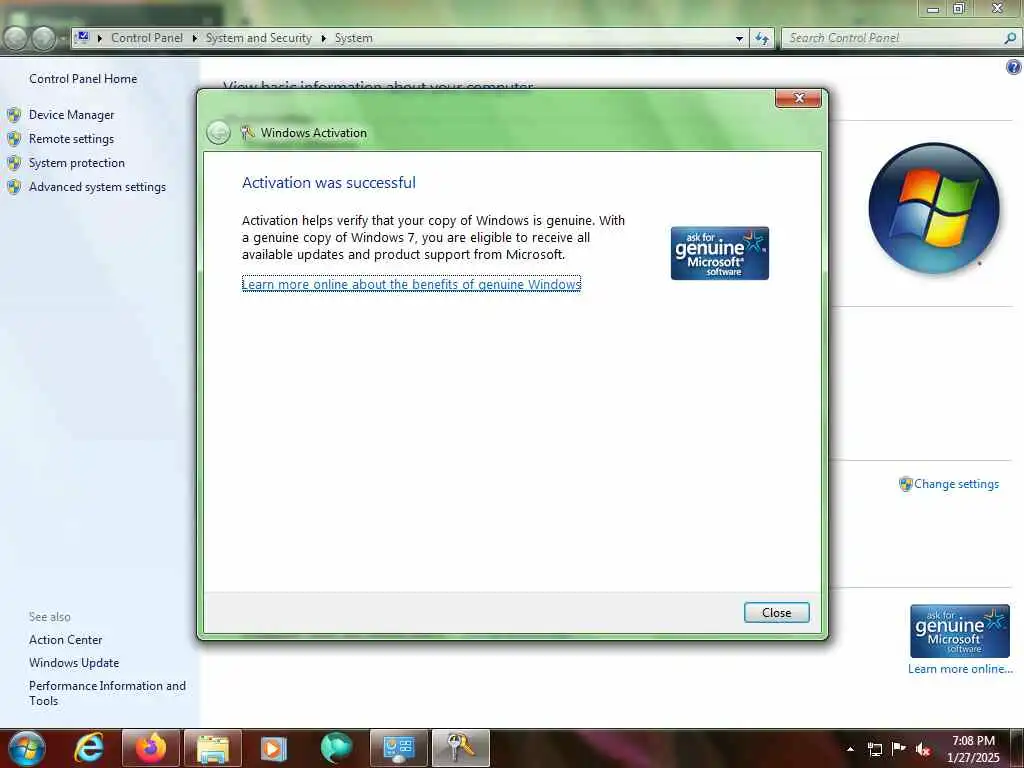Image resolution: width=1024 pixels, height=768 pixels.
Task: Click the shield icon beside Advanced system settings
Action: pos(14,187)
